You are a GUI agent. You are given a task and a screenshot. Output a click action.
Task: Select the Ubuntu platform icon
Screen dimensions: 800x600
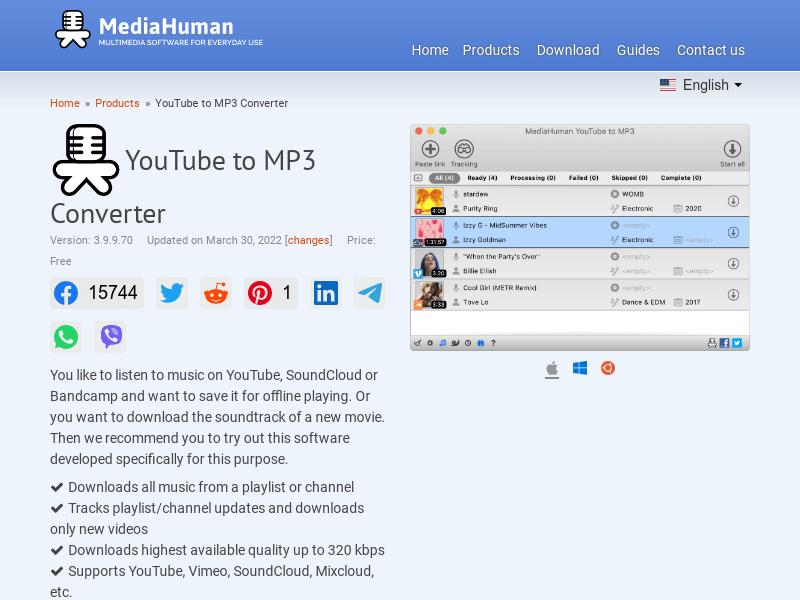(608, 368)
